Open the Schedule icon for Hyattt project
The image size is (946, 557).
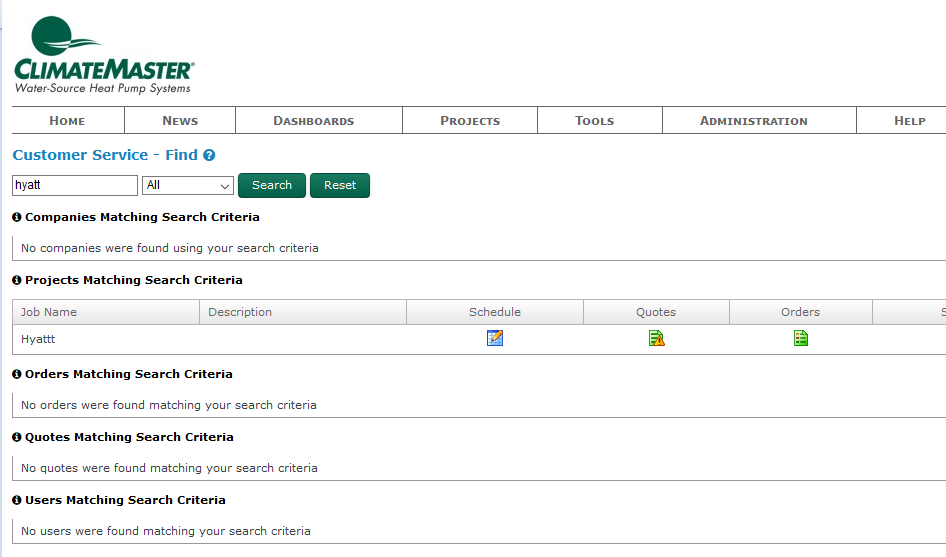[495, 338]
